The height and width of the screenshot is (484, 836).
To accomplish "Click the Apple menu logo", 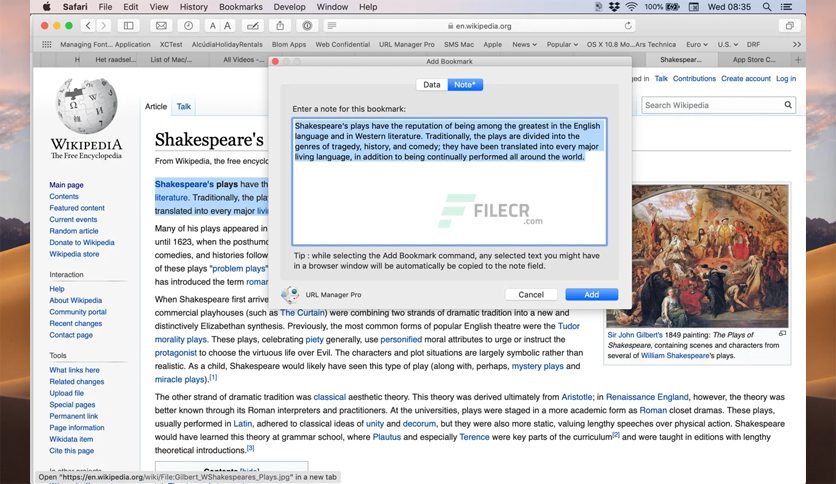I will pos(46,7).
